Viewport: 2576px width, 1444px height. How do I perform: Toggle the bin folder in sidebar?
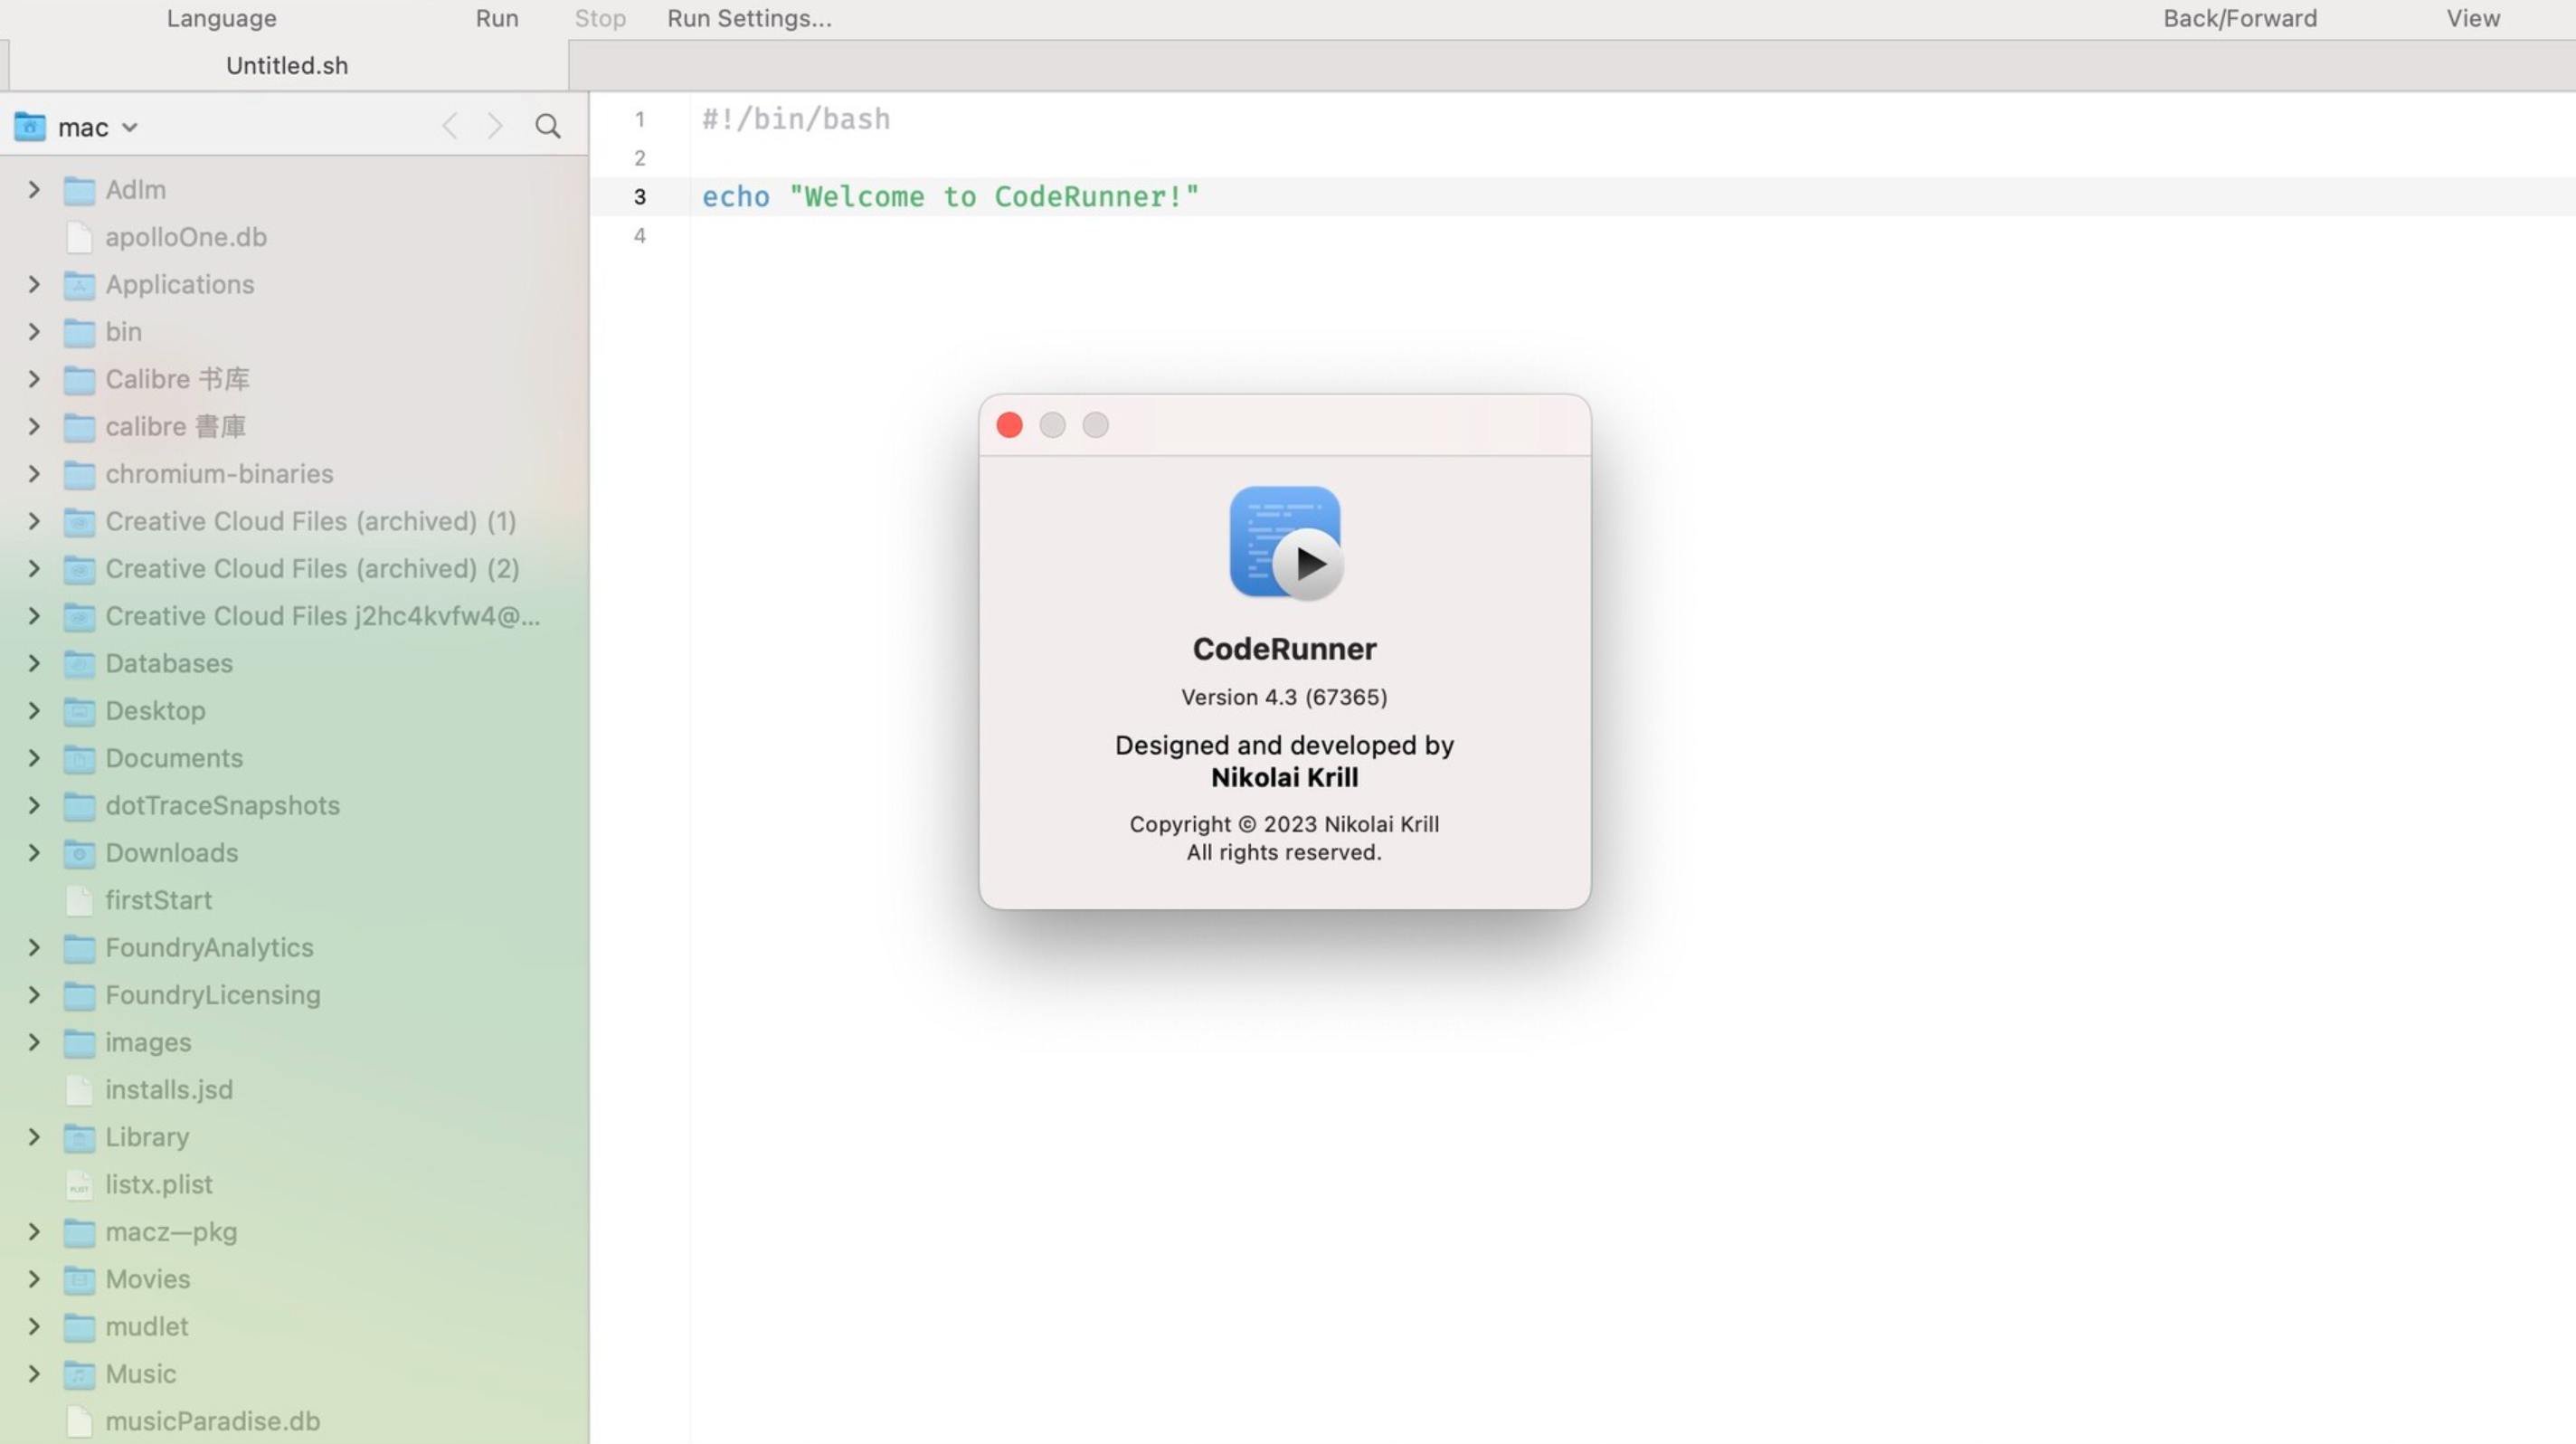coord(32,331)
